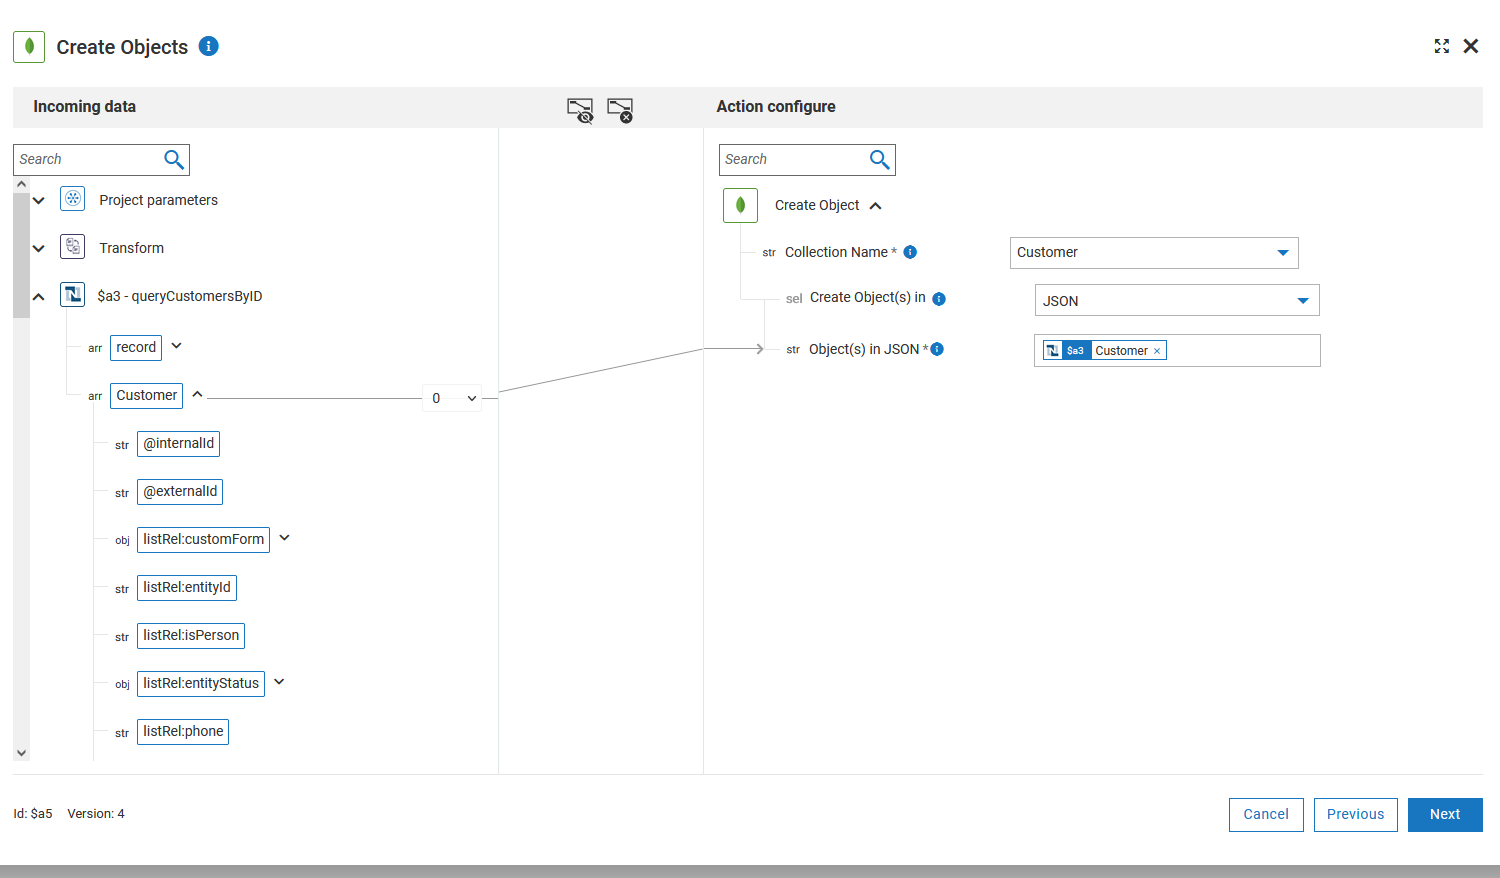Click the info icon beside Collection Name
1500x878 pixels.
pos(910,252)
